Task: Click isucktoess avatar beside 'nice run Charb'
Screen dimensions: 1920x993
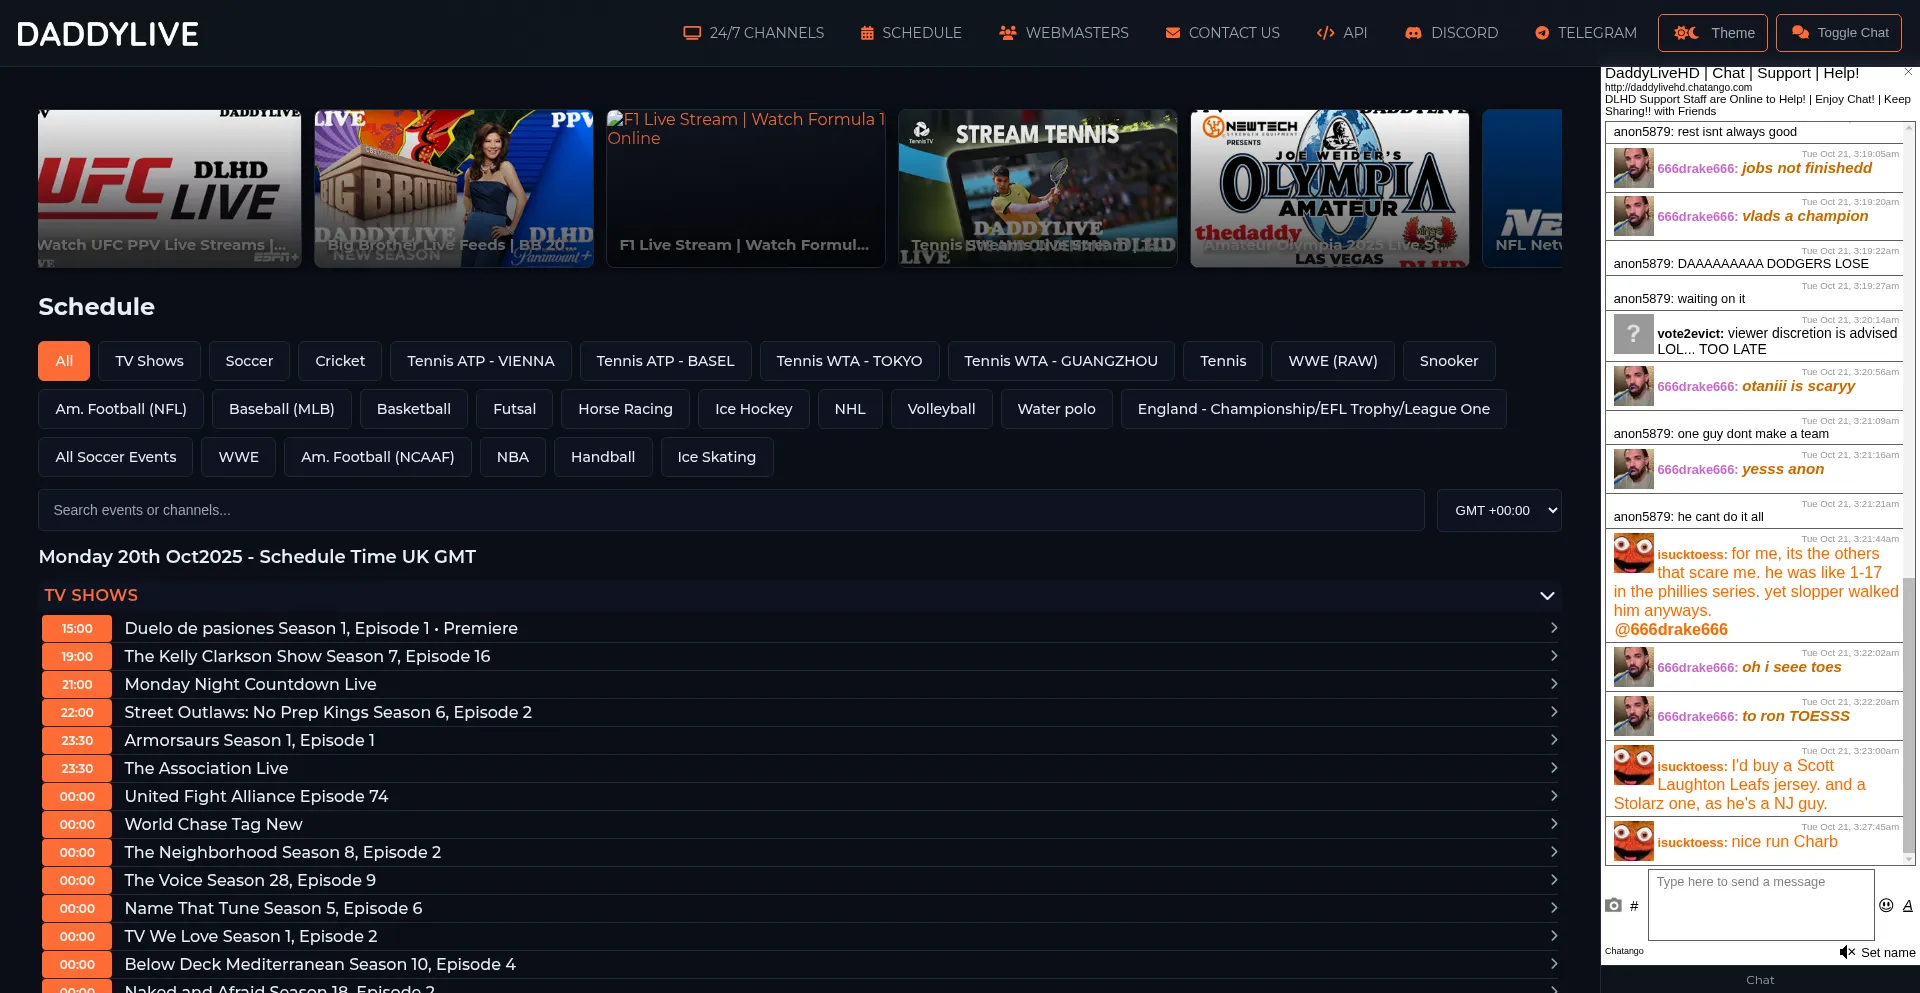Action: tap(1633, 841)
